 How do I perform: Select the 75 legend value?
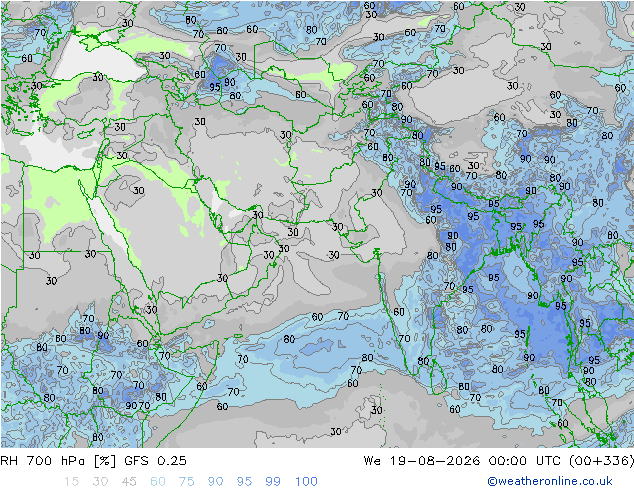[187, 481]
